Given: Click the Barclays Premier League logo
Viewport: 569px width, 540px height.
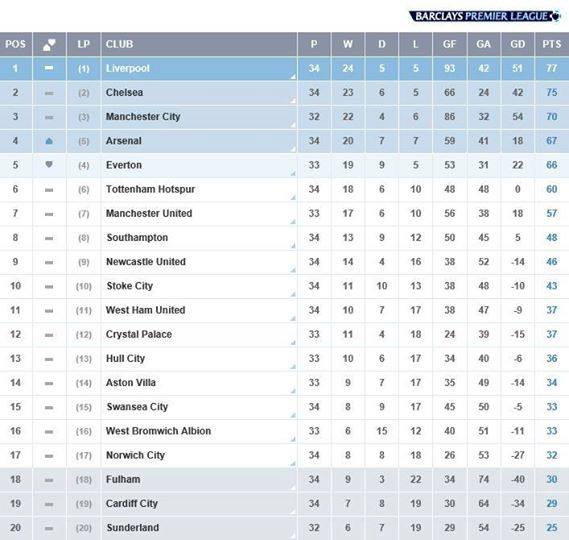Looking at the screenshot, I should coord(485,16).
